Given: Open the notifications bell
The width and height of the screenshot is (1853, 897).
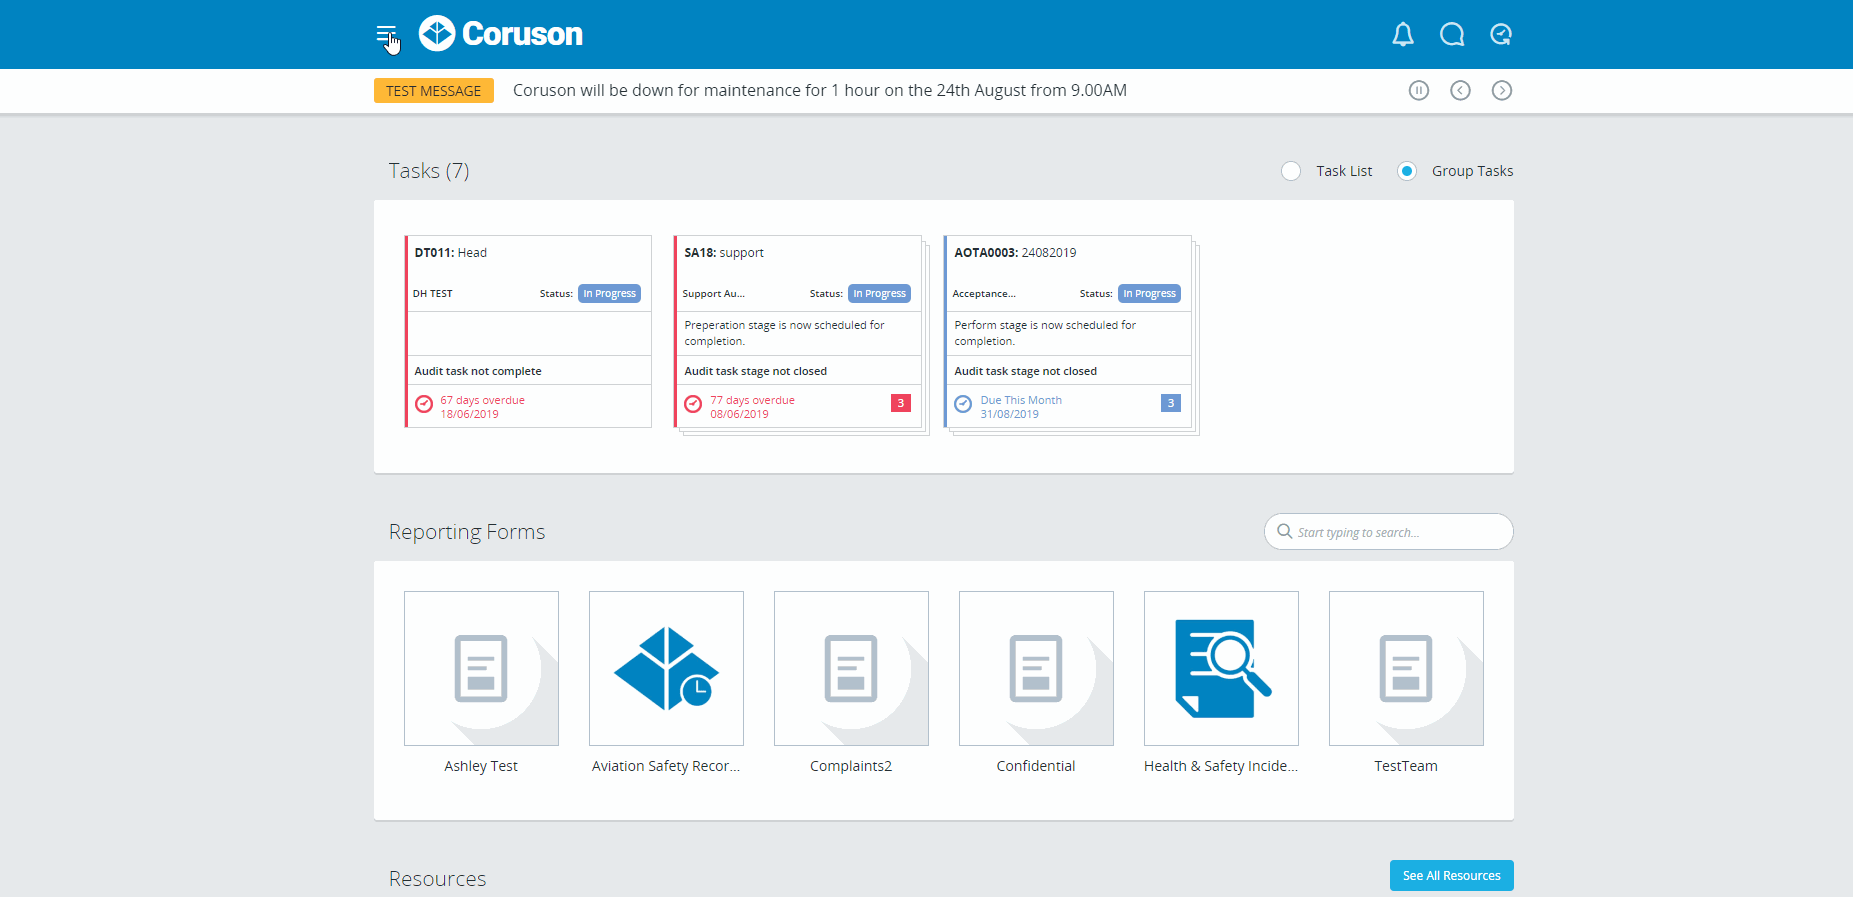Looking at the screenshot, I should 1403,35.
